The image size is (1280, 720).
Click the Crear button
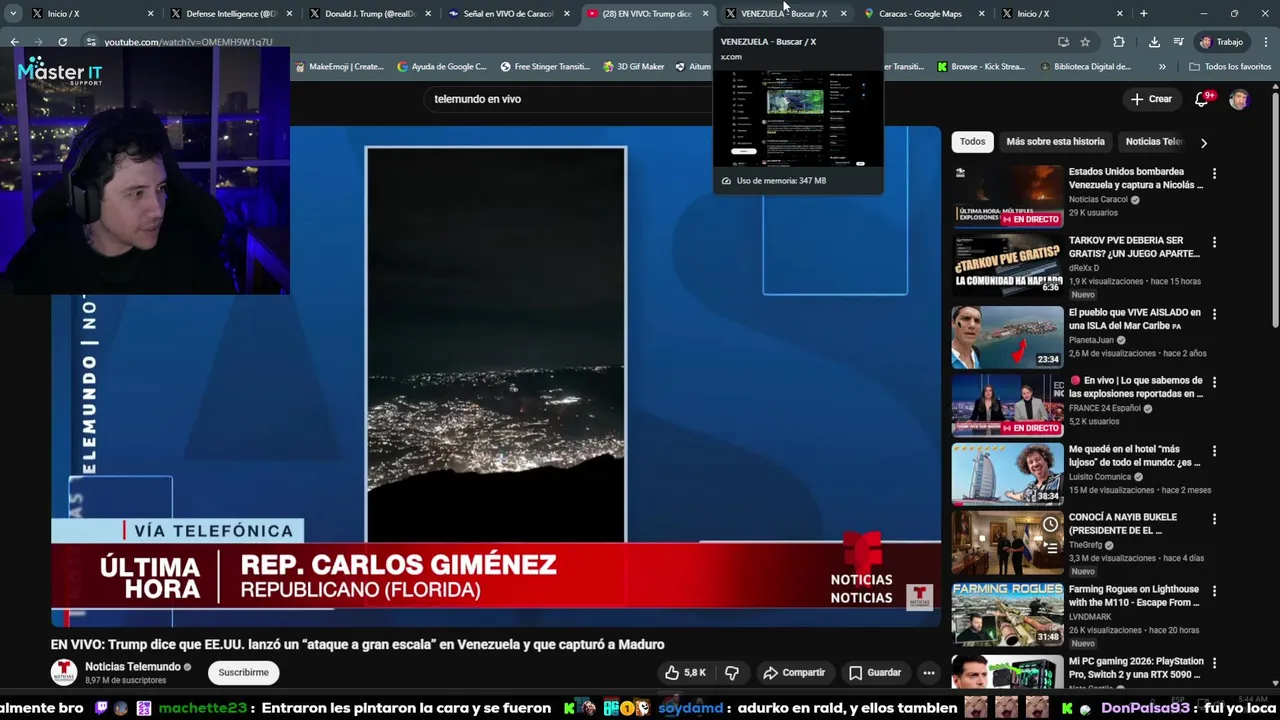(1151, 99)
